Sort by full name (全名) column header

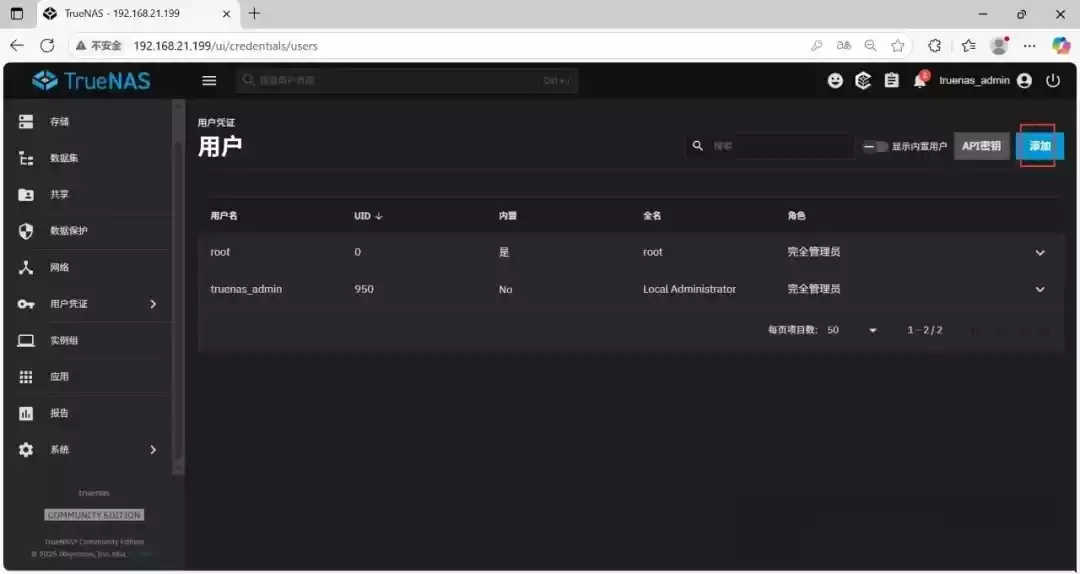(x=652, y=216)
